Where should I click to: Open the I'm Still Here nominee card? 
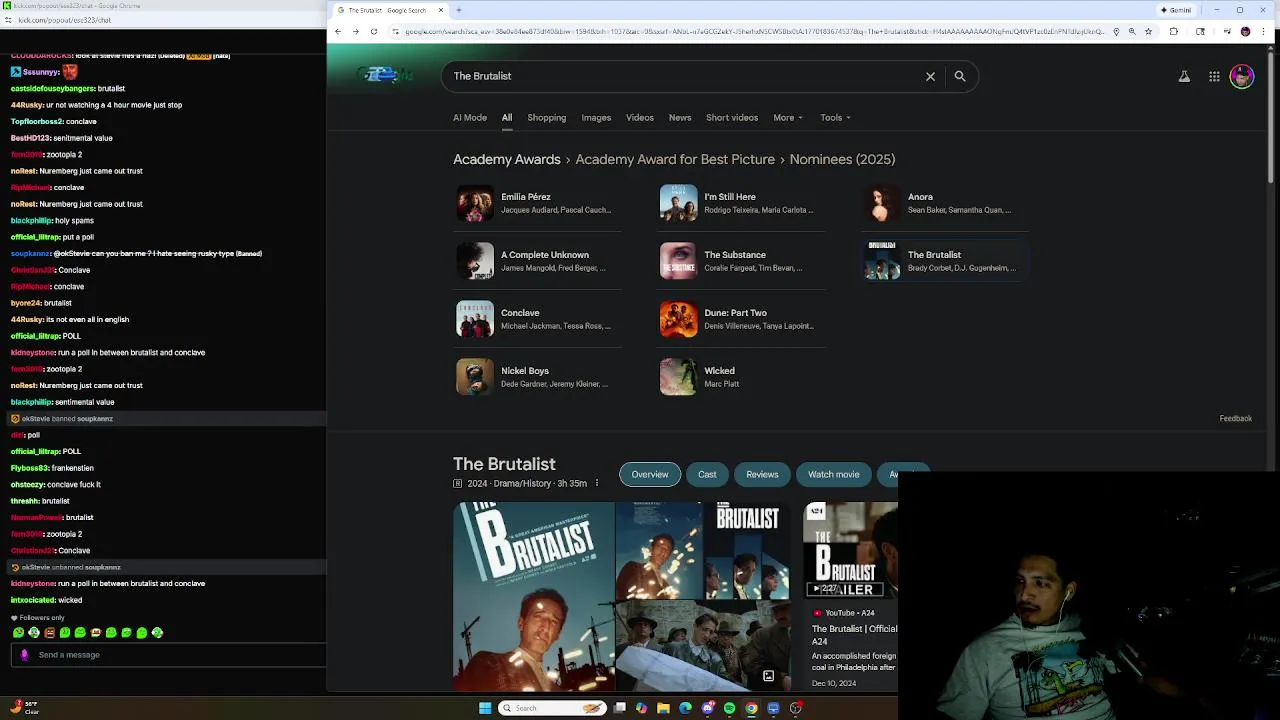point(742,203)
